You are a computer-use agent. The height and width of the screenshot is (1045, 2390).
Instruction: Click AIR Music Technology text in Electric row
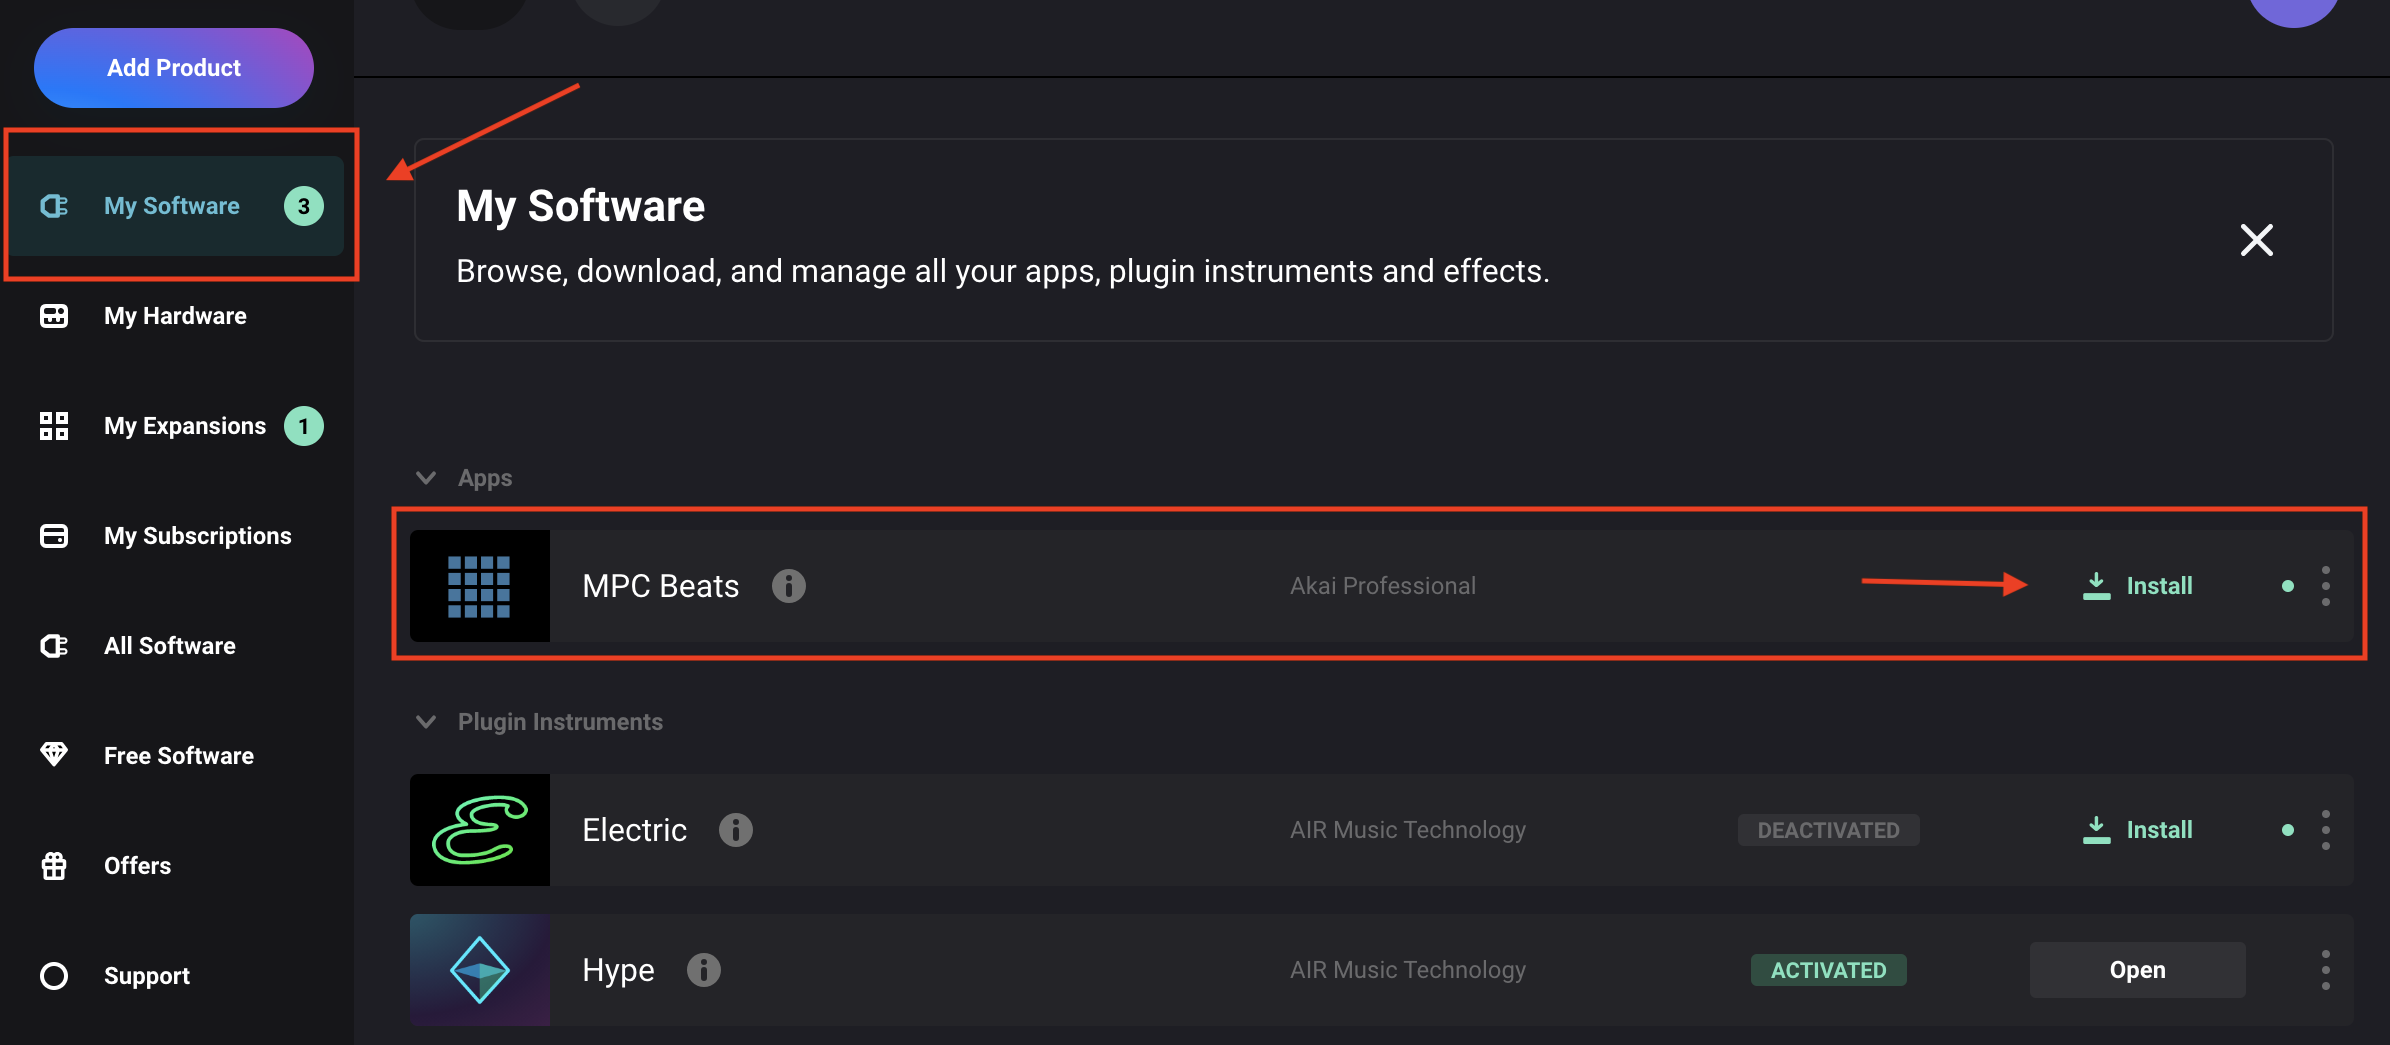pyautogui.click(x=1408, y=830)
